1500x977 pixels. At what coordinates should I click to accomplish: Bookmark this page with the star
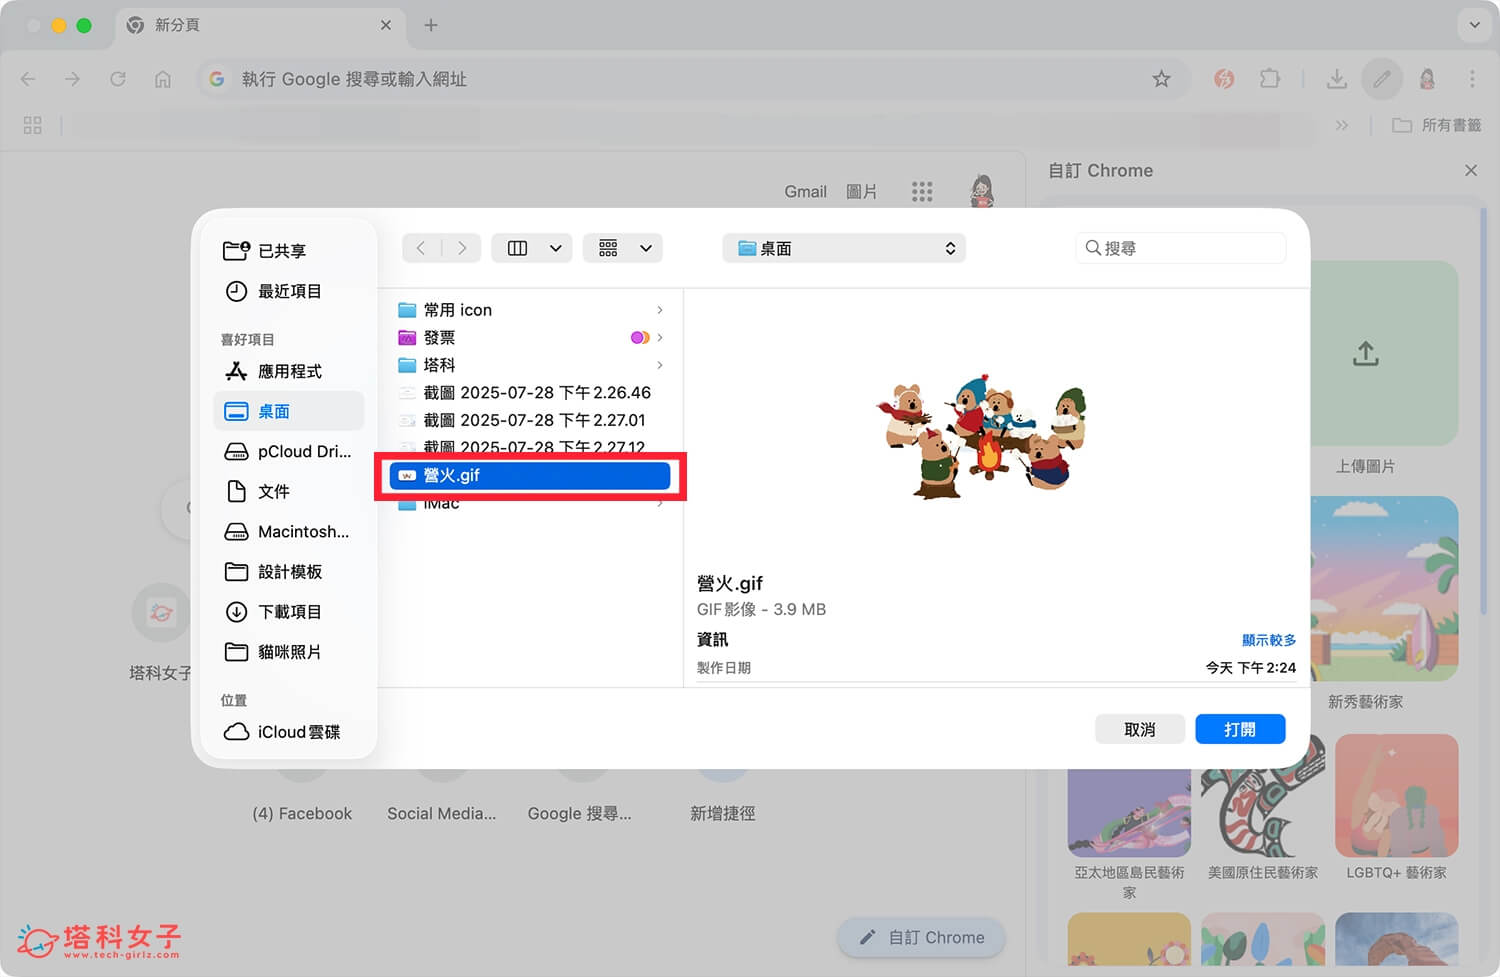coord(1161,79)
